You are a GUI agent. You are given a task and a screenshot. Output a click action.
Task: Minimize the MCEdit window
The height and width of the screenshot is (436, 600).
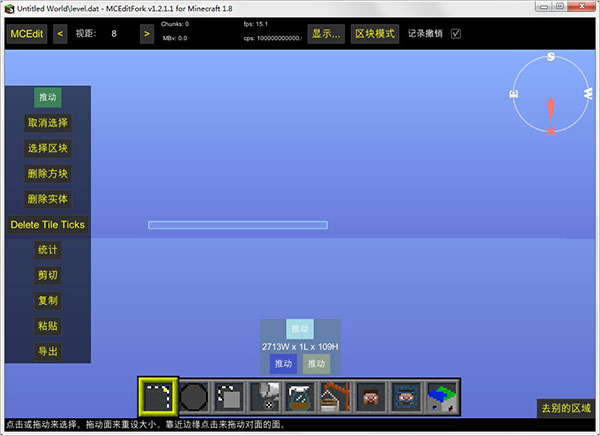click(x=544, y=7)
